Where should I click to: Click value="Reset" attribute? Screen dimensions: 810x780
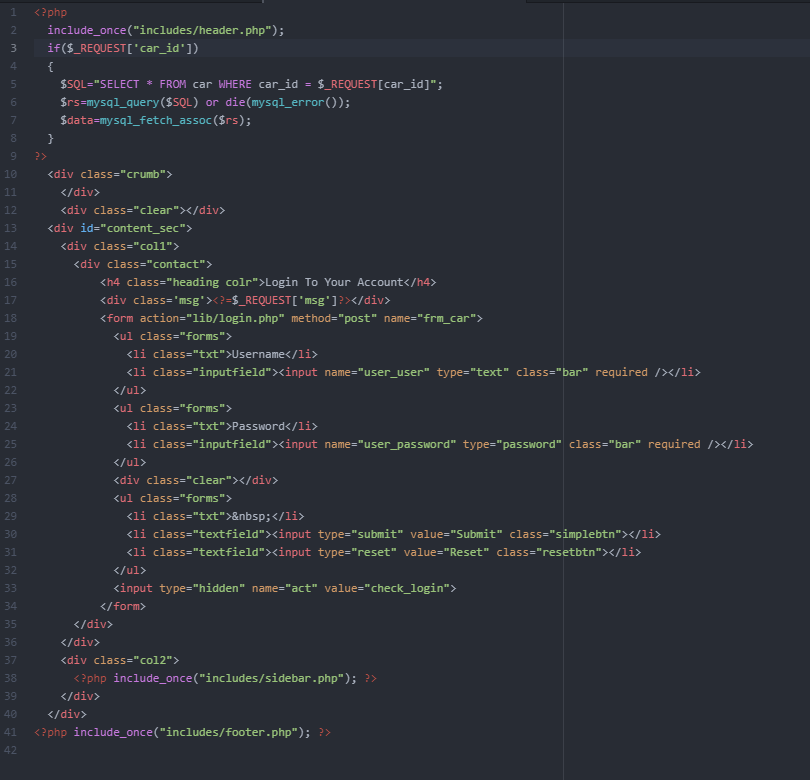[x=446, y=552]
